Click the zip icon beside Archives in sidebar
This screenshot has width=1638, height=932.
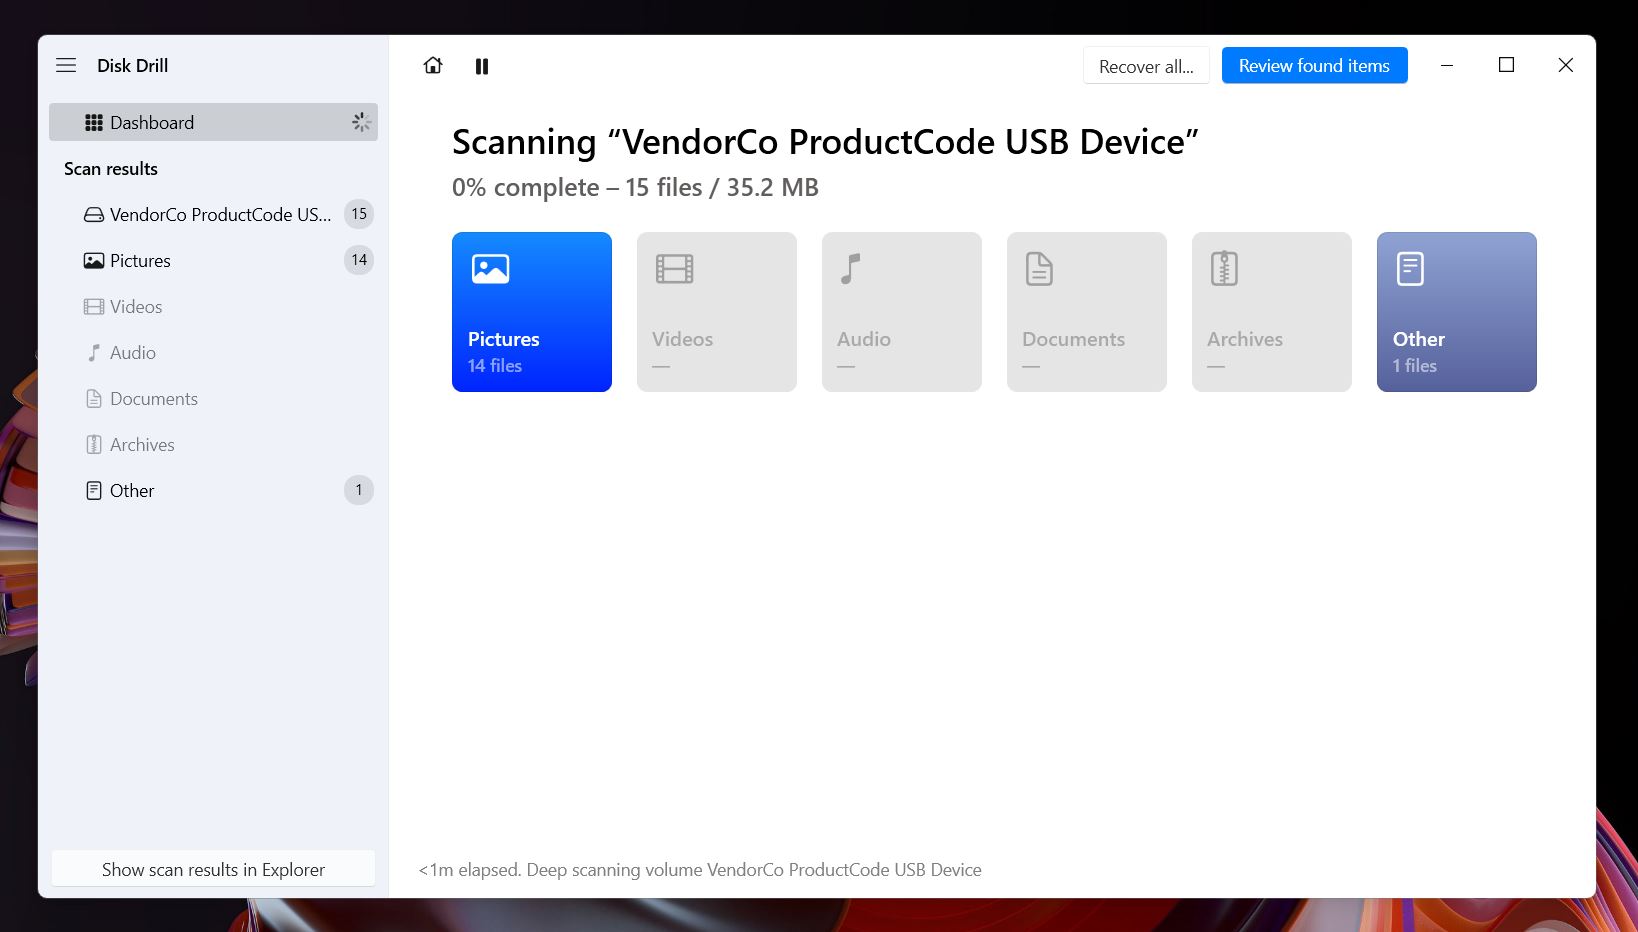coord(94,444)
